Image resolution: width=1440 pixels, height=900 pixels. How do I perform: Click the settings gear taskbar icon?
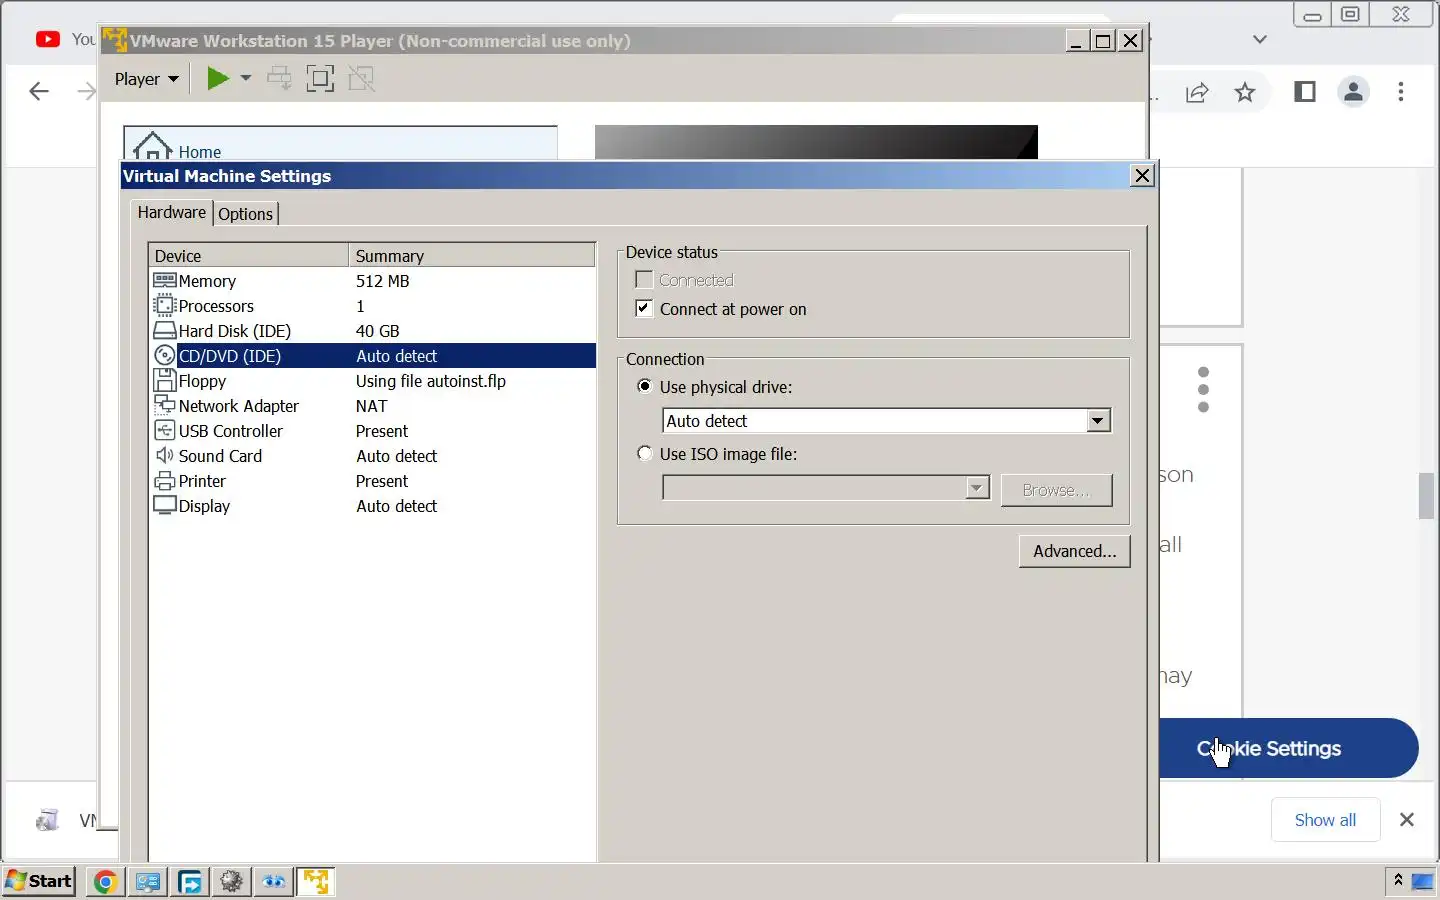click(x=232, y=882)
